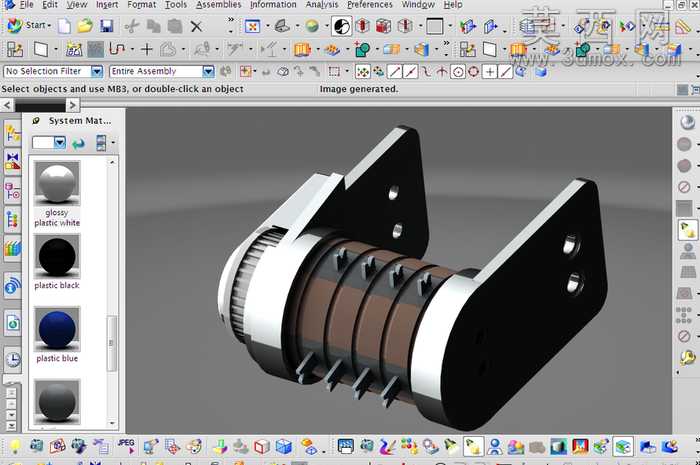700x465 pixels.
Task: Select the Studio rendering style icon
Action: pyautogui.click(x=341, y=26)
